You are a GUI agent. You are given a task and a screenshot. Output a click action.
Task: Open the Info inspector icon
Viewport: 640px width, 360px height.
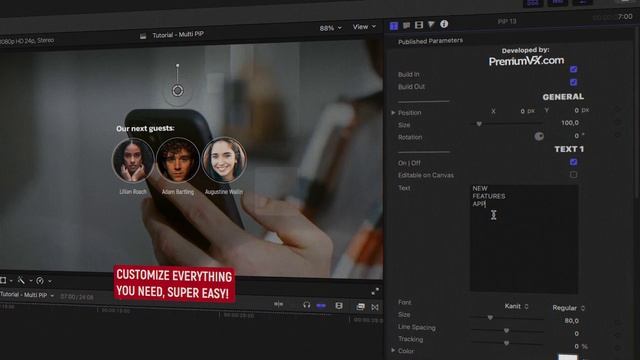coord(444,24)
